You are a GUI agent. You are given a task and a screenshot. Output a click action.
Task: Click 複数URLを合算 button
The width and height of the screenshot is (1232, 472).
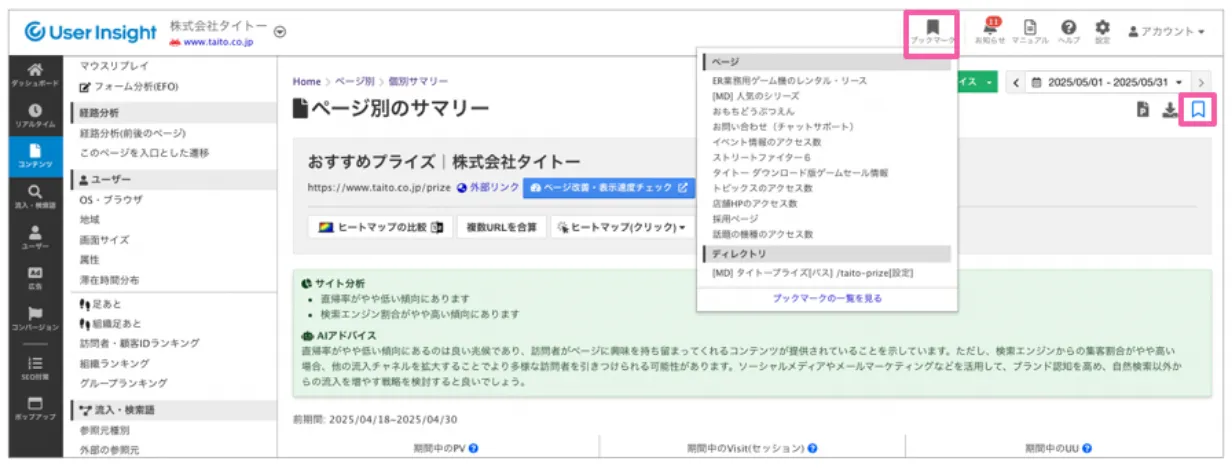click(x=501, y=228)
